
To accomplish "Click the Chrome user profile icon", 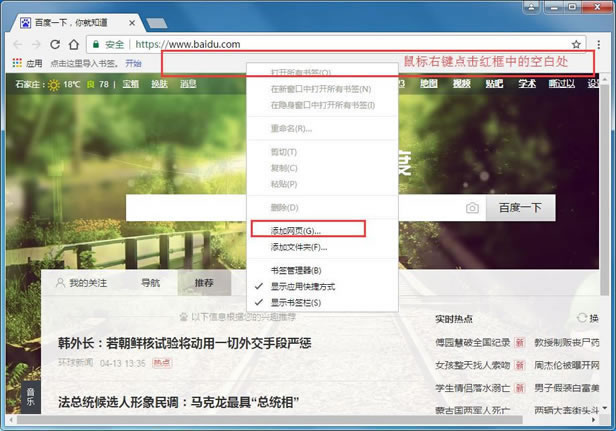I will [x=531, y=7].
